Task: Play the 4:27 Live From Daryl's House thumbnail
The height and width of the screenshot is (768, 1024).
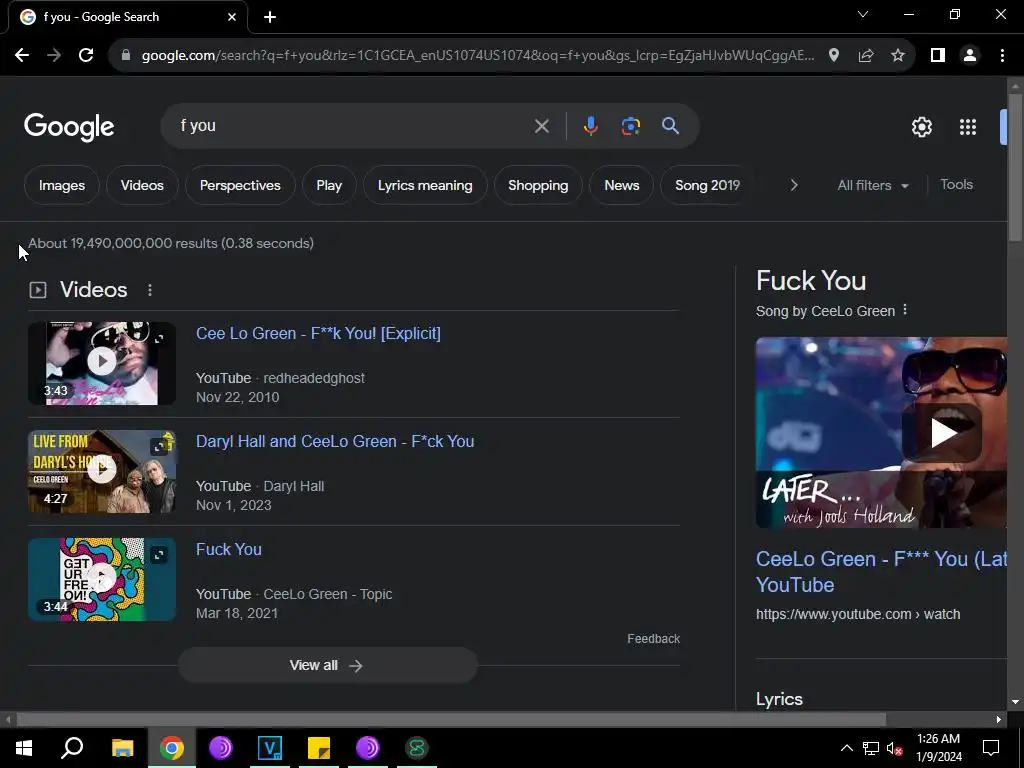Action: coord(102,469)
